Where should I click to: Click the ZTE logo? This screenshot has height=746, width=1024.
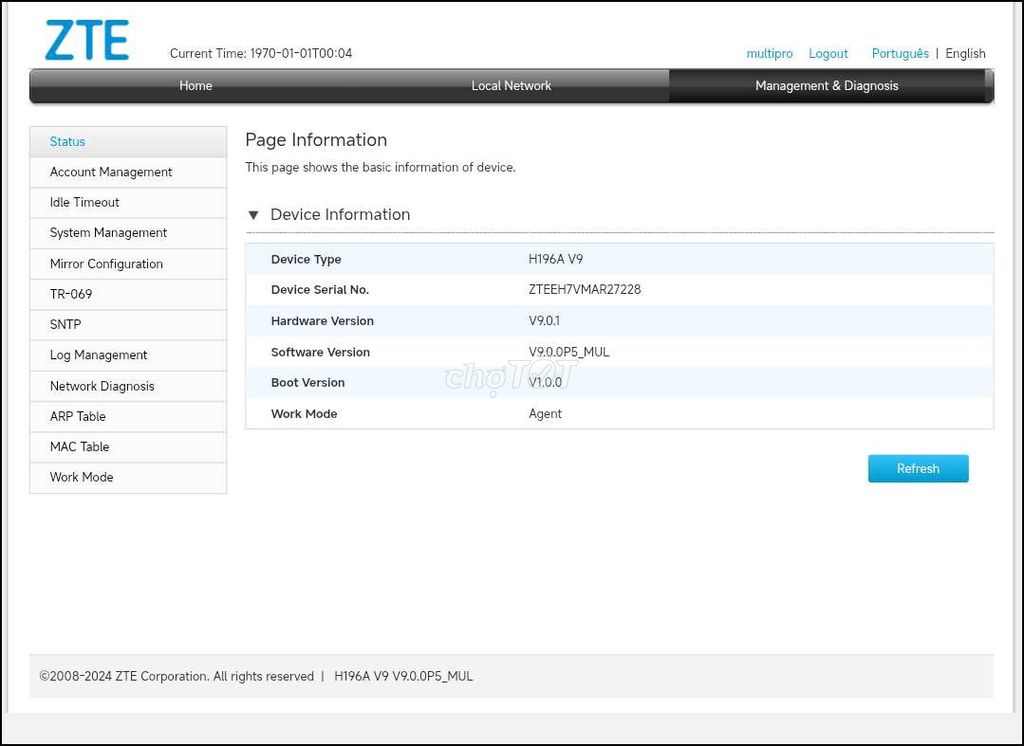point(87,41)
